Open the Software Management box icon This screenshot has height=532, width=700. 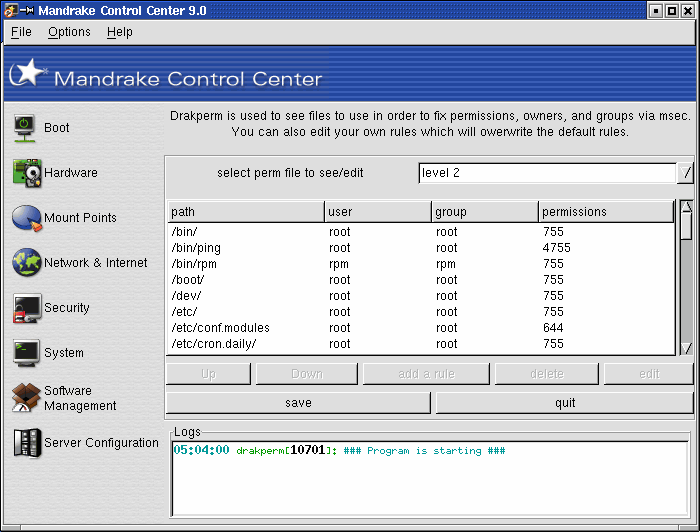coord(26,398)
